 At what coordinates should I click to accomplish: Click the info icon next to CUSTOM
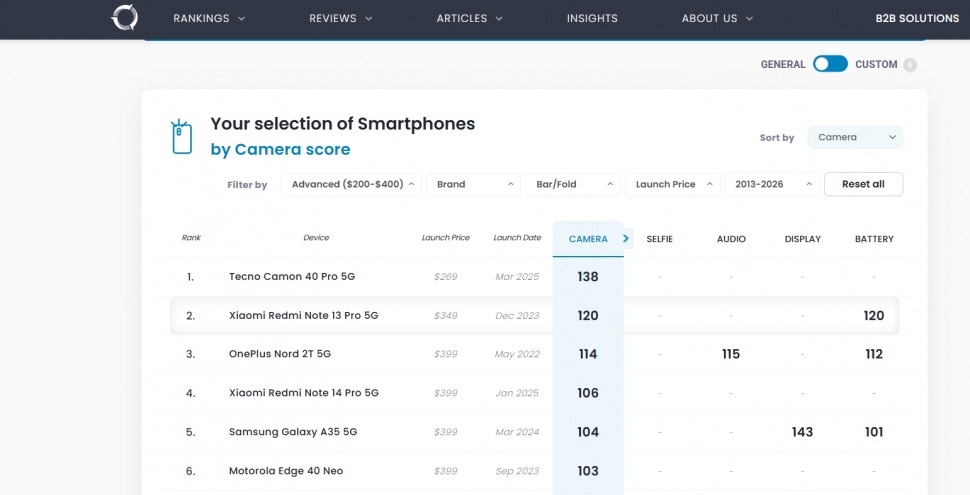coord(909,65)
